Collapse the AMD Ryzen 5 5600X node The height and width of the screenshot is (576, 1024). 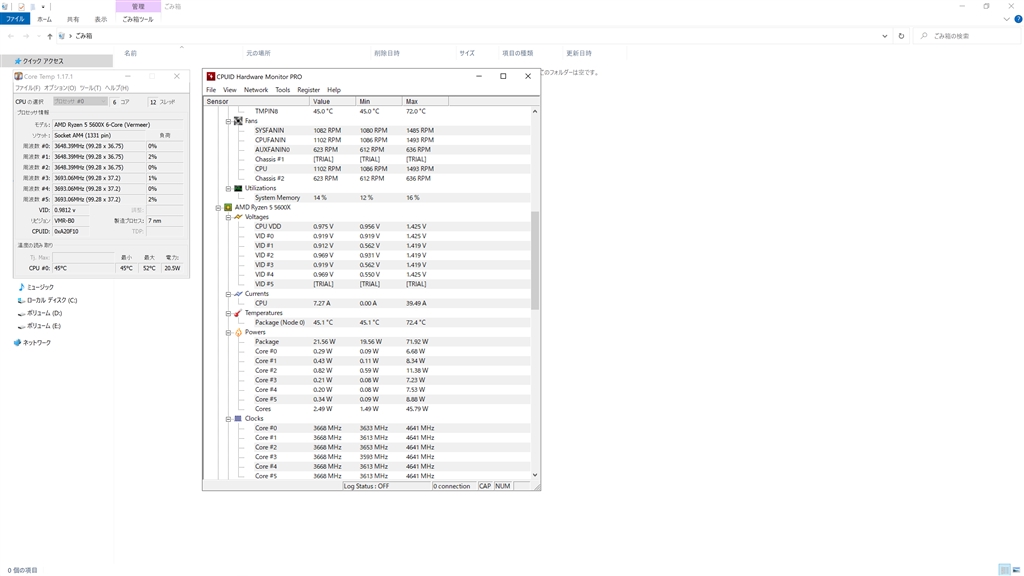pyautogui.click(x=218, y=208)
